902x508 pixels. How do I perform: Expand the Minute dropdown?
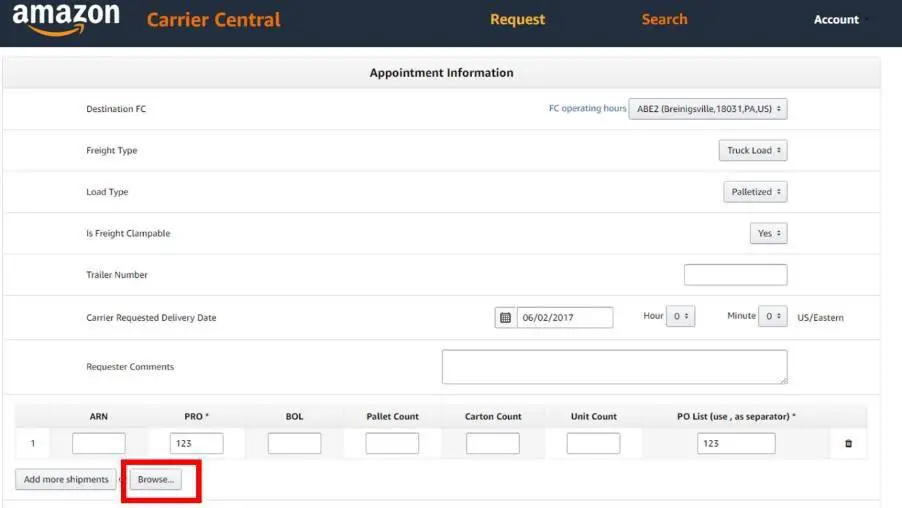click(x=772, y=316)
